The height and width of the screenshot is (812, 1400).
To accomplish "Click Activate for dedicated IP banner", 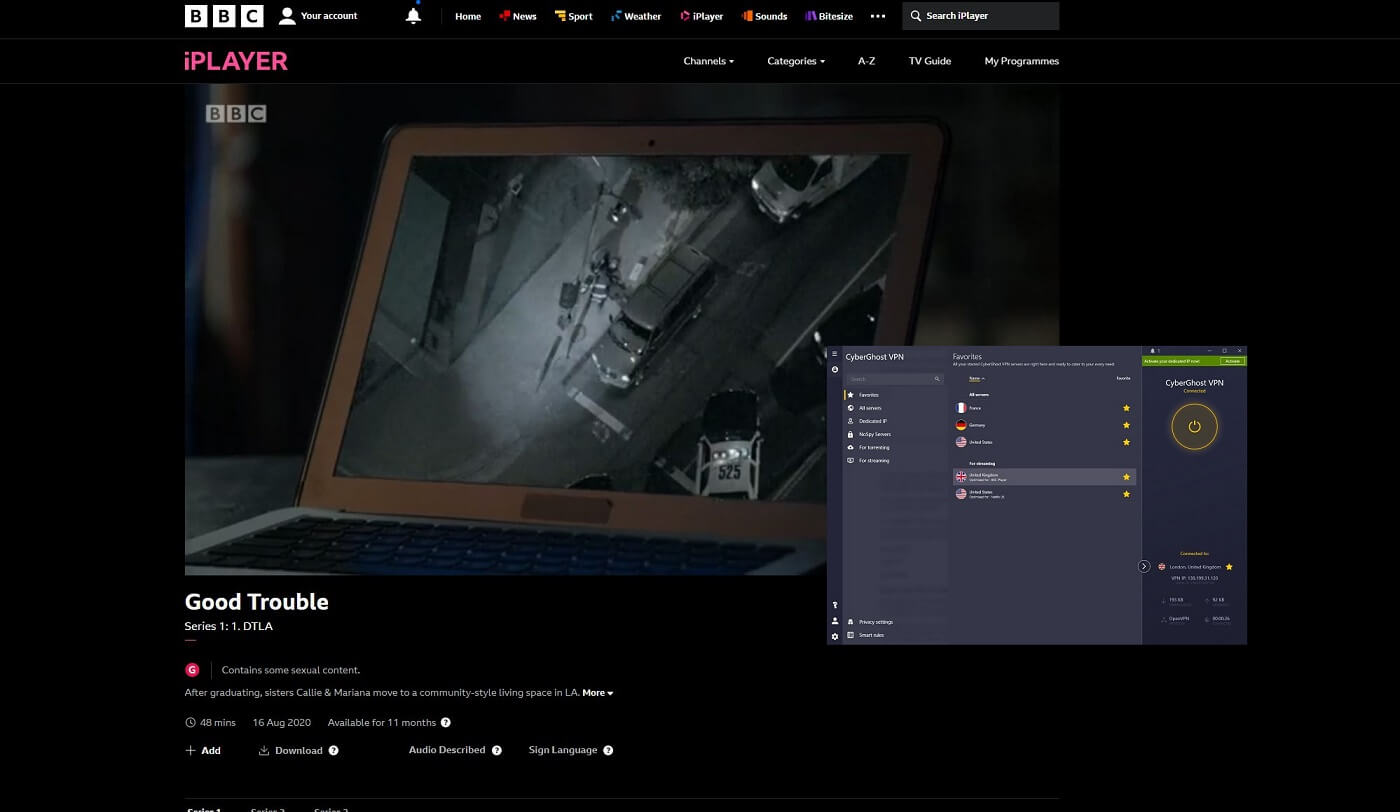I will [1232, 361].
